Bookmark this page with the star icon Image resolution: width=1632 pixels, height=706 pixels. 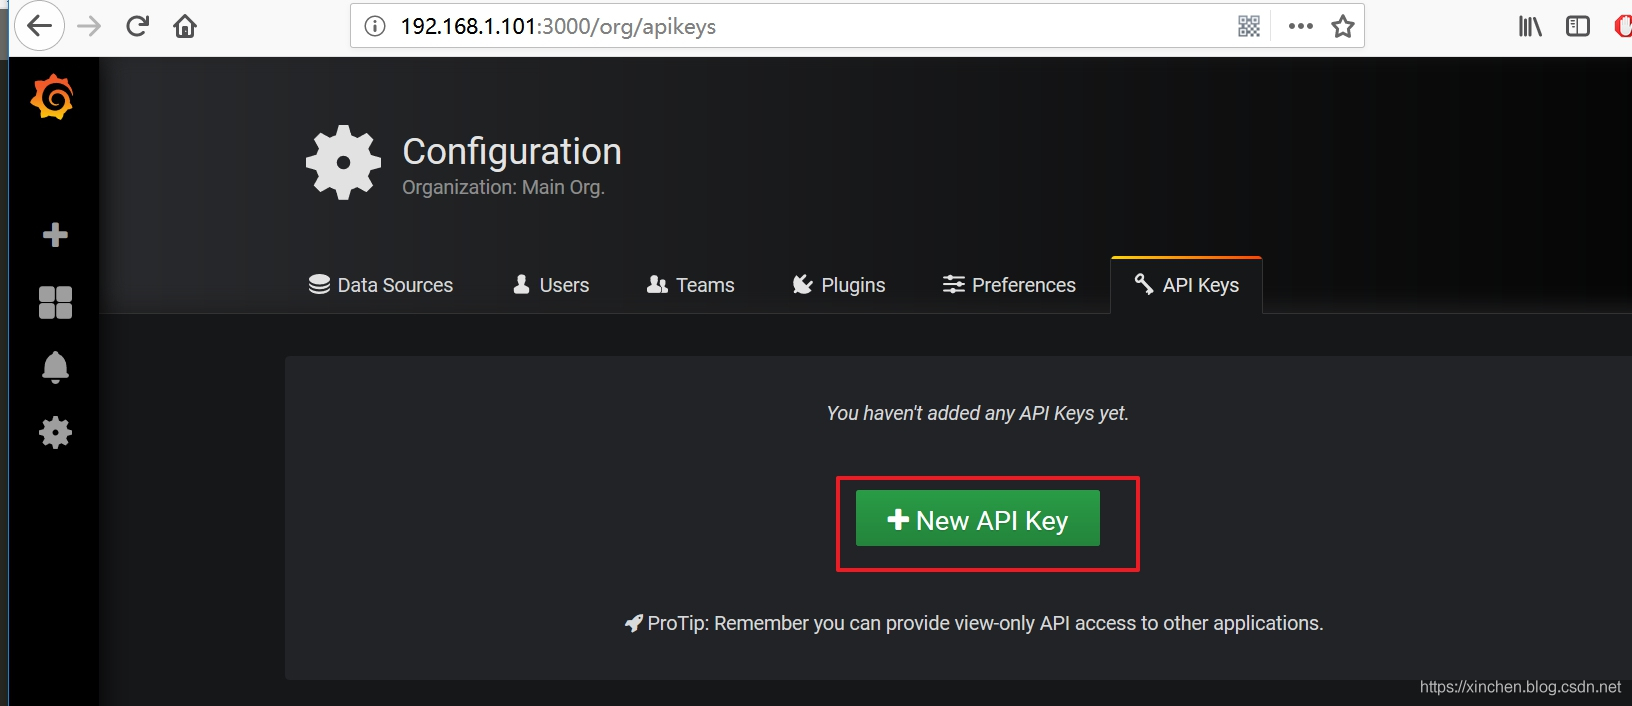(x=1342, y=26)
